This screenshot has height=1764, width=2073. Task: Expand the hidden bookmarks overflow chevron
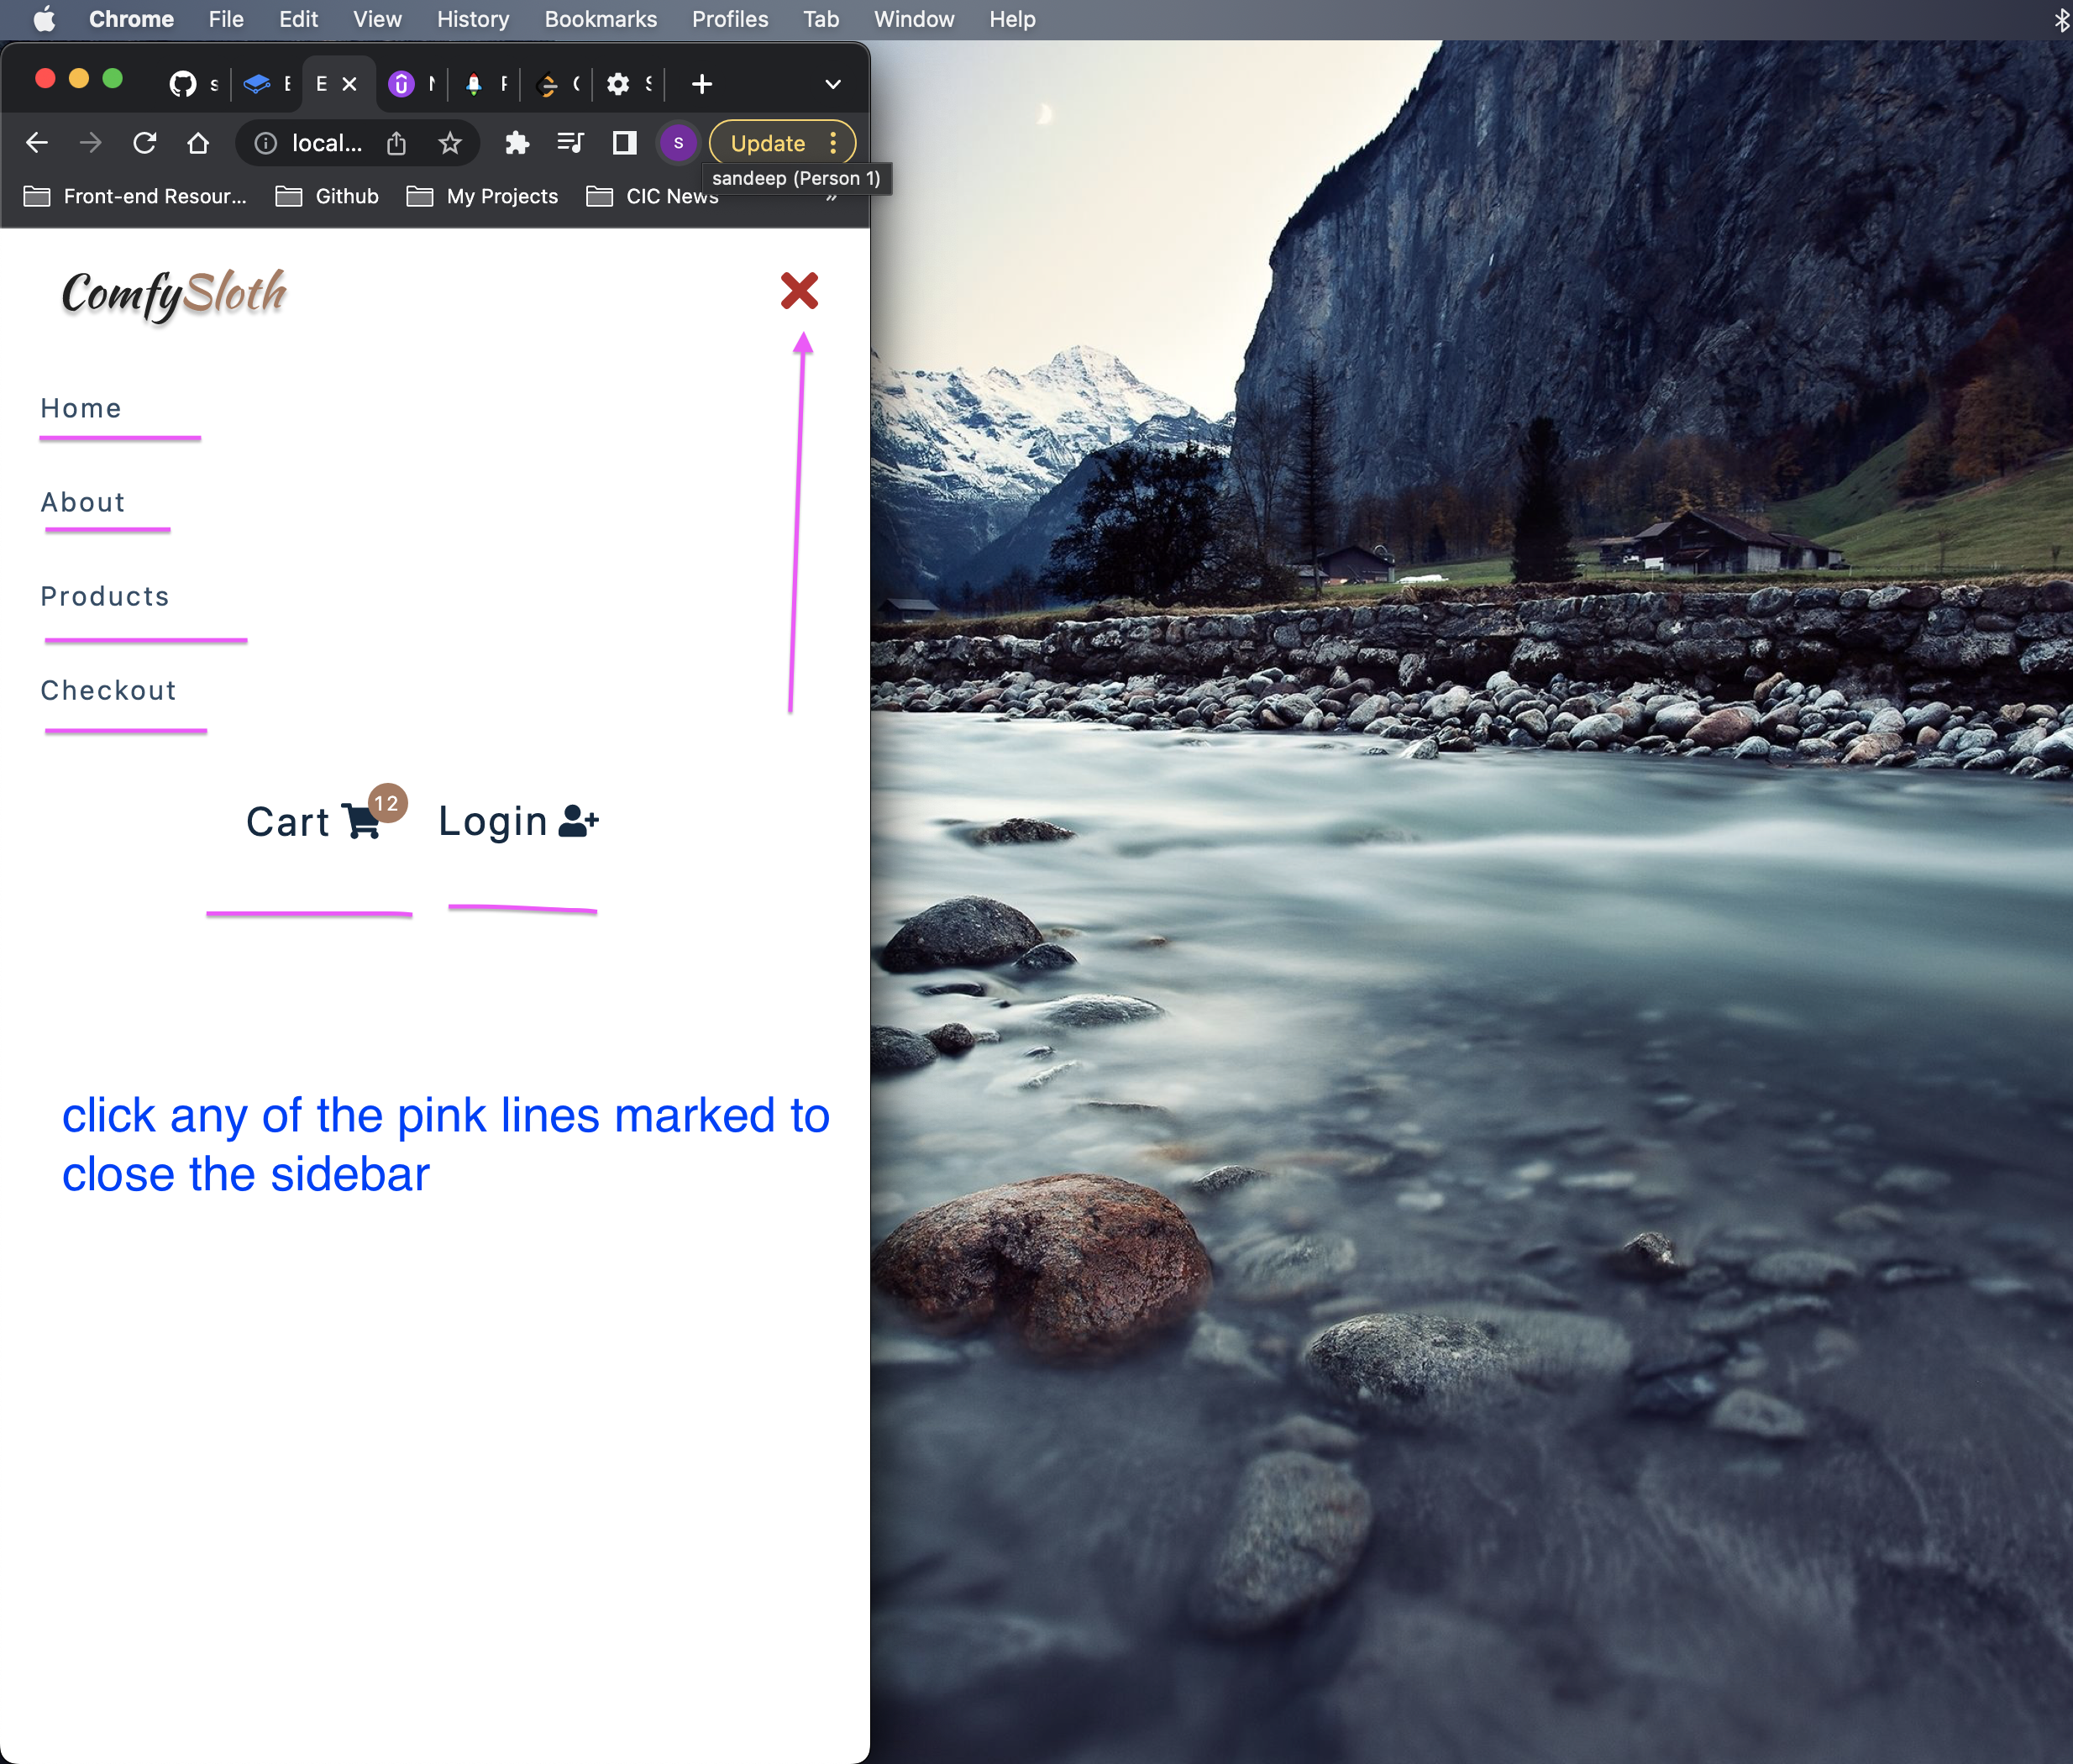[832, 199]
